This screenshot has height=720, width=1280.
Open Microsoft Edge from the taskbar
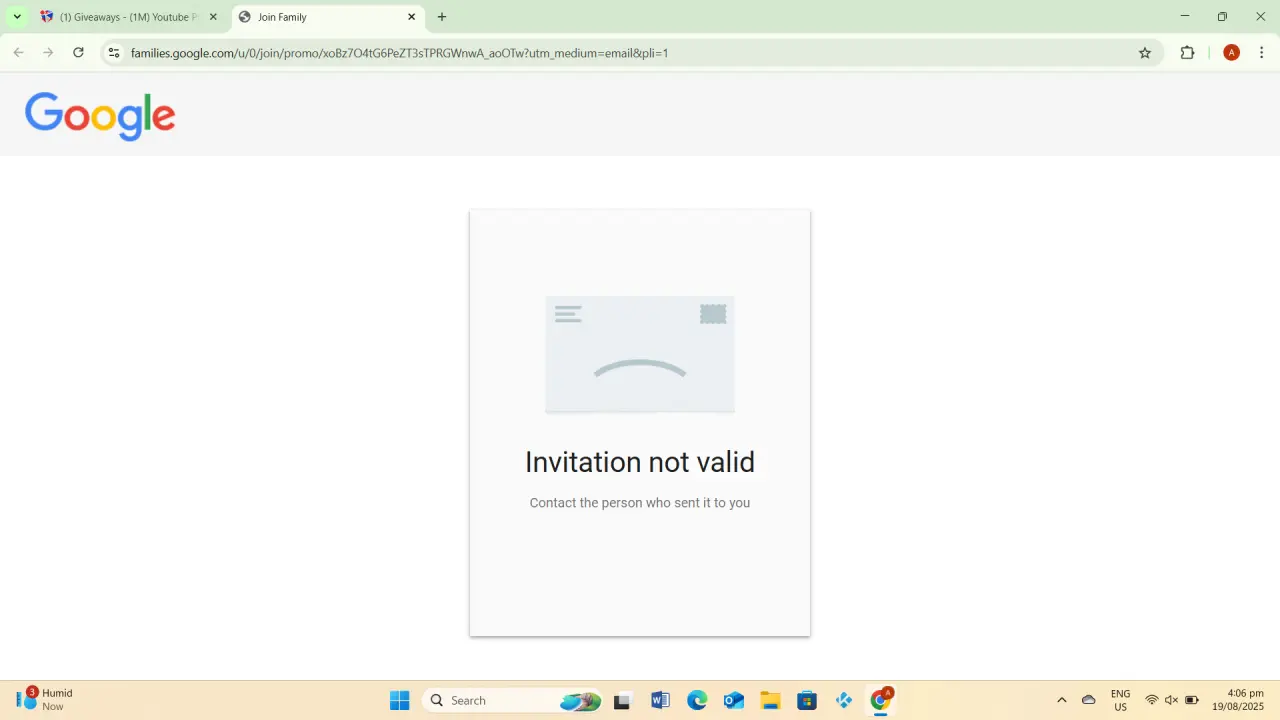[x=697, y=700]
